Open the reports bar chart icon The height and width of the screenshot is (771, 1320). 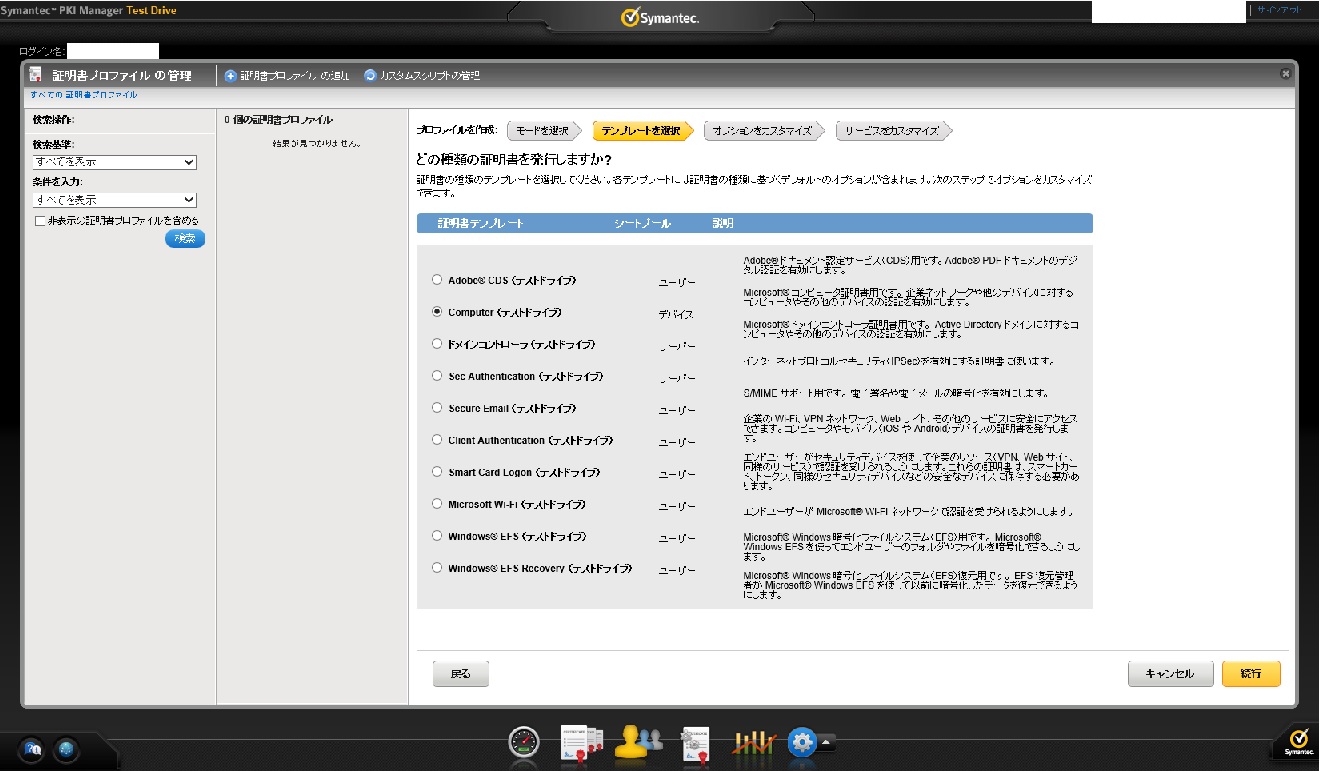click(750, 741)
